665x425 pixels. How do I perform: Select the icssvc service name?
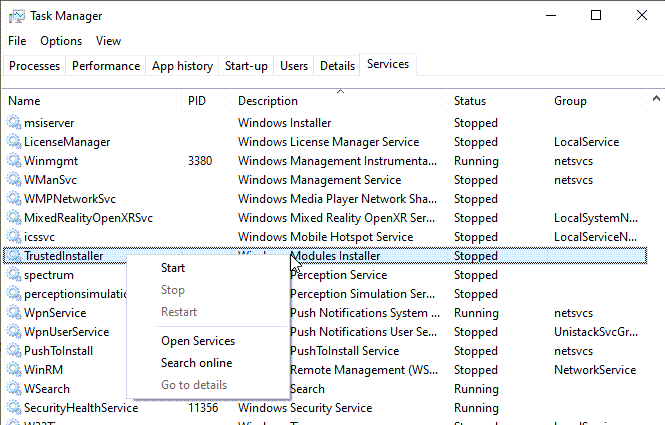(39, 237)
